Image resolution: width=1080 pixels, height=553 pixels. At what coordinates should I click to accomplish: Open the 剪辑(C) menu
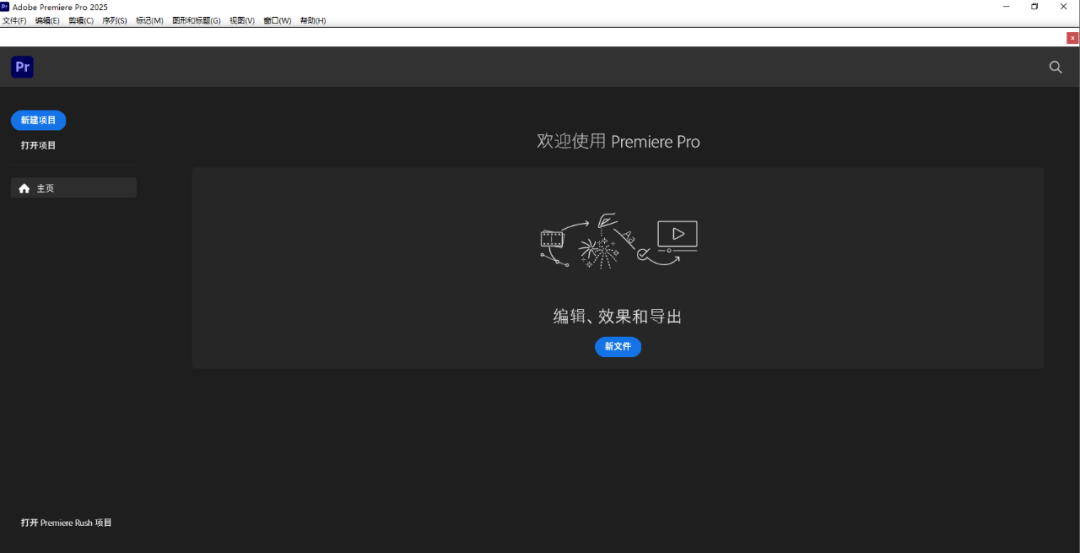81,21
